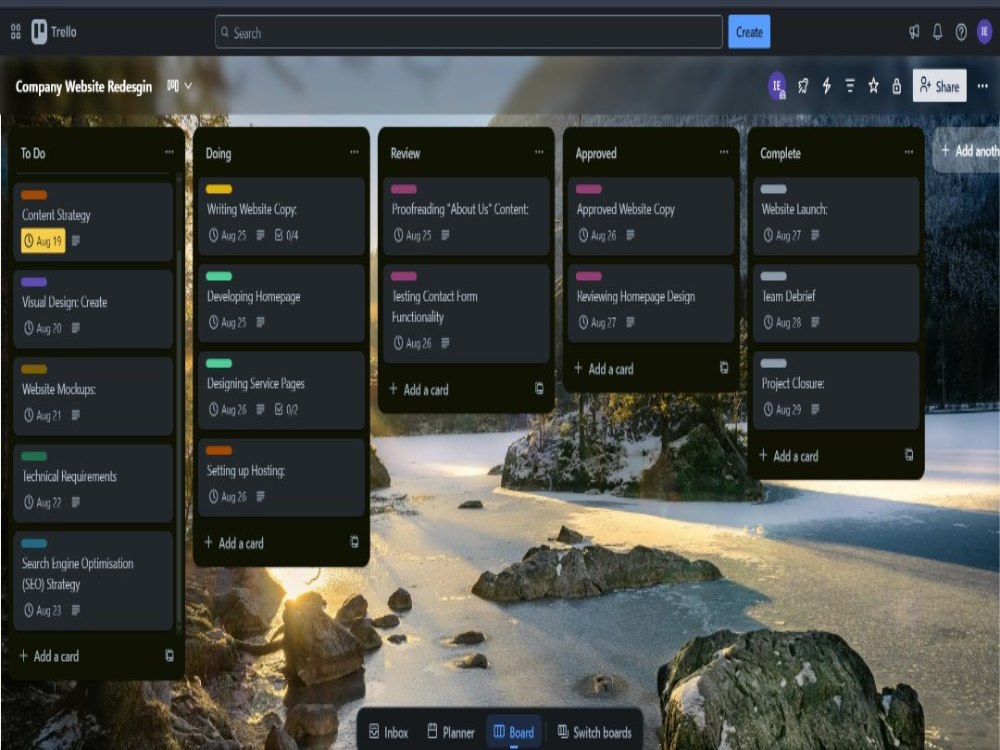Image resolution: width=1000 pixels, height=750 pixels.
Task: Click the yellow label on Writing Website Copy
Action: (x=219, y=189)
